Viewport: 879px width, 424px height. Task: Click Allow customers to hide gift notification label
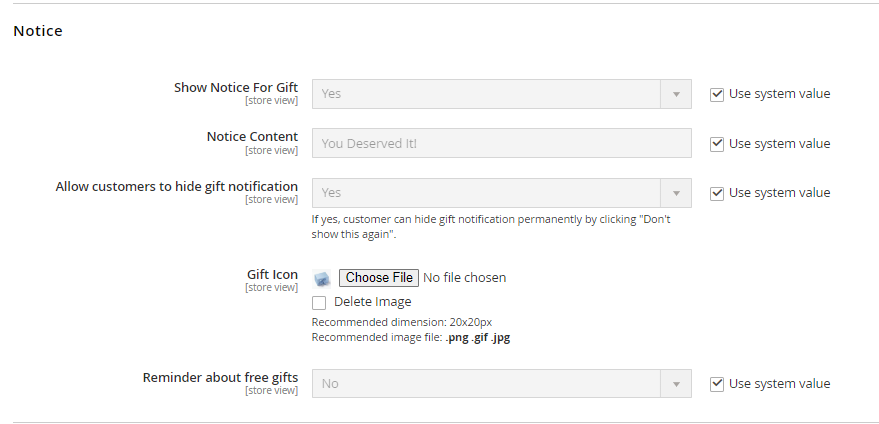click(177, 187)
